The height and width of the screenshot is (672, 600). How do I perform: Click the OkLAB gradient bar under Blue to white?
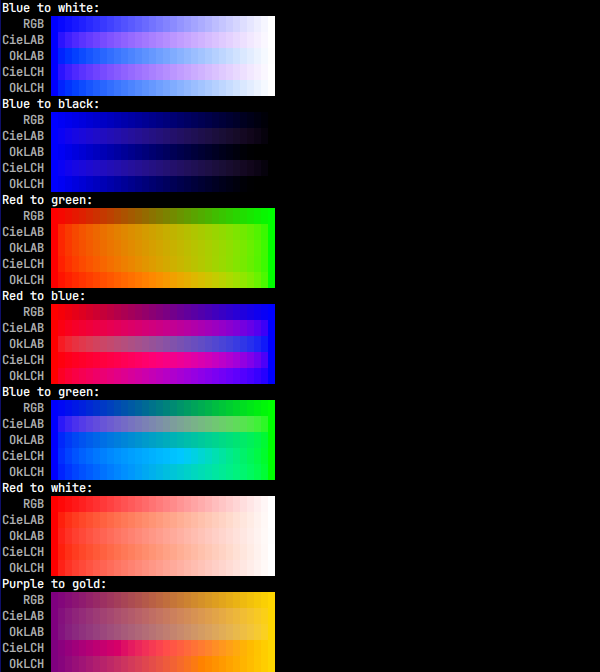tap(163, 56)
